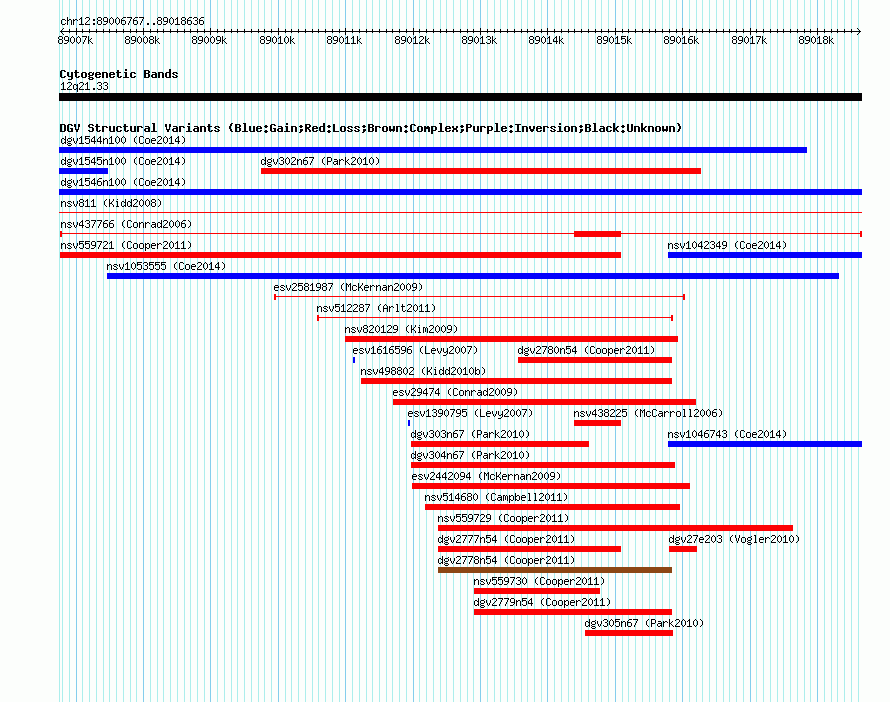This screenshot has width=890, height=702.
Task: Click nsv438225 (McCarroll2006) label
Action: click(x=648, y=413)
